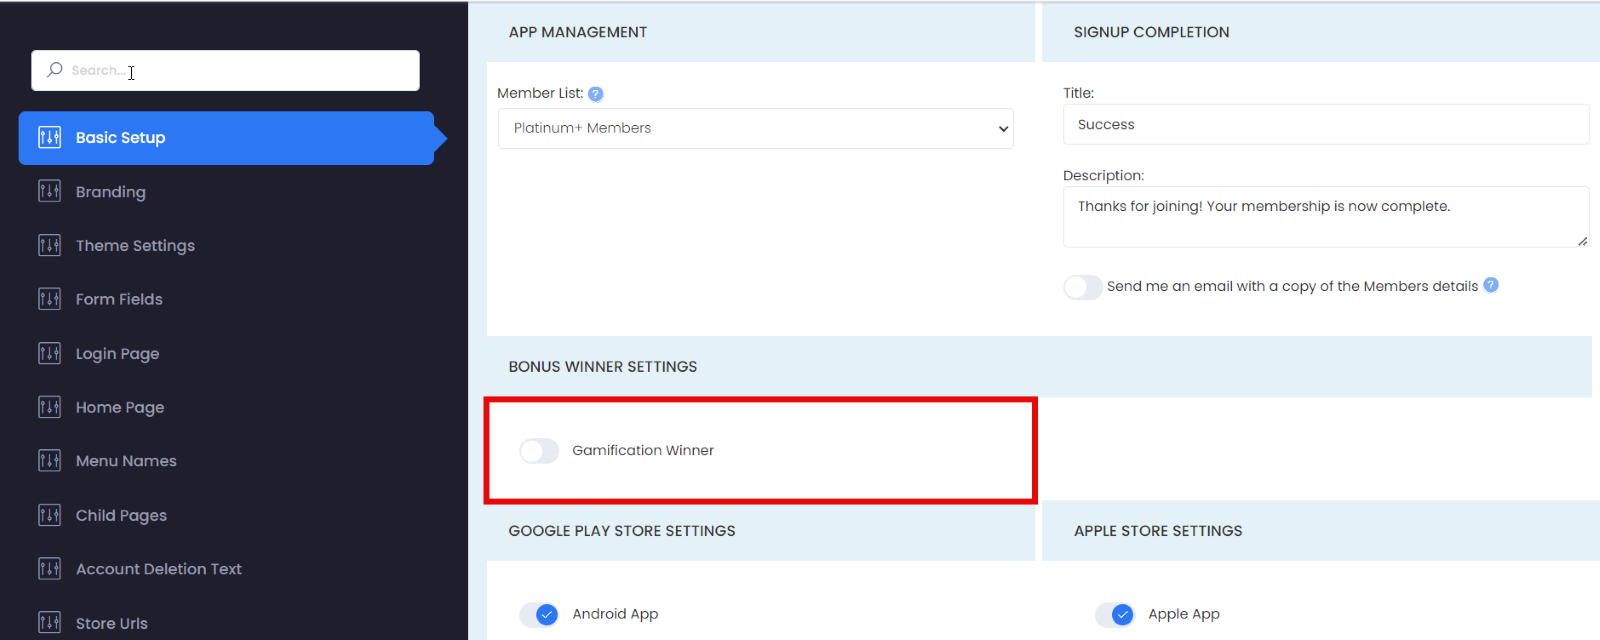This screenshot has height=640, width=1600.
Task: Open Account Deletion Text section
Action: [x=159, y=569]
